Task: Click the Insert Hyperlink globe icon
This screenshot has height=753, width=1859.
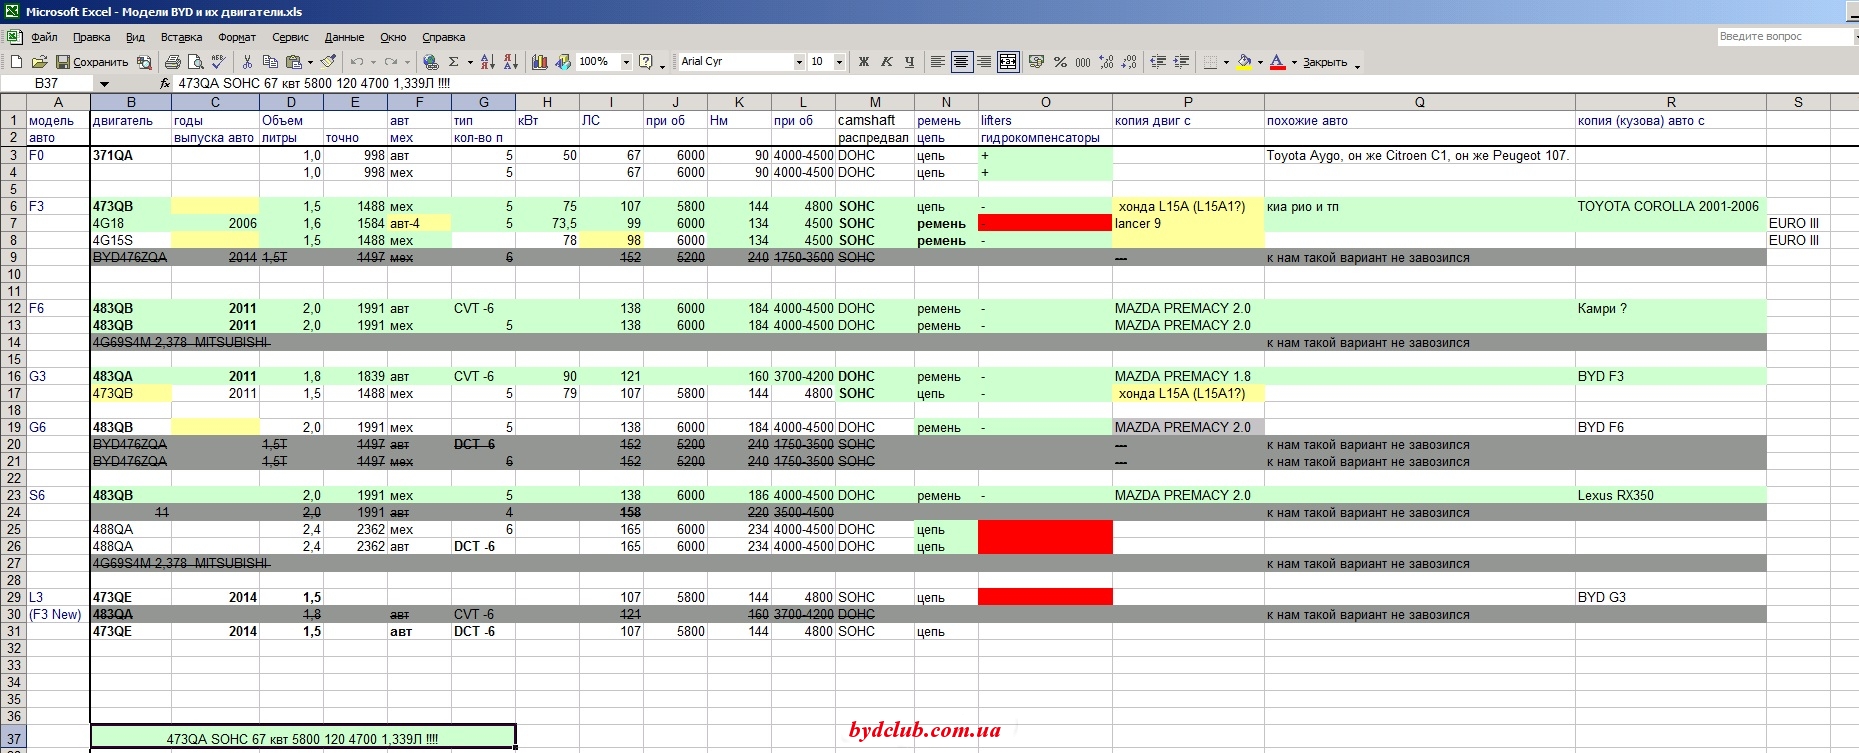Action: tap(431, 62)
